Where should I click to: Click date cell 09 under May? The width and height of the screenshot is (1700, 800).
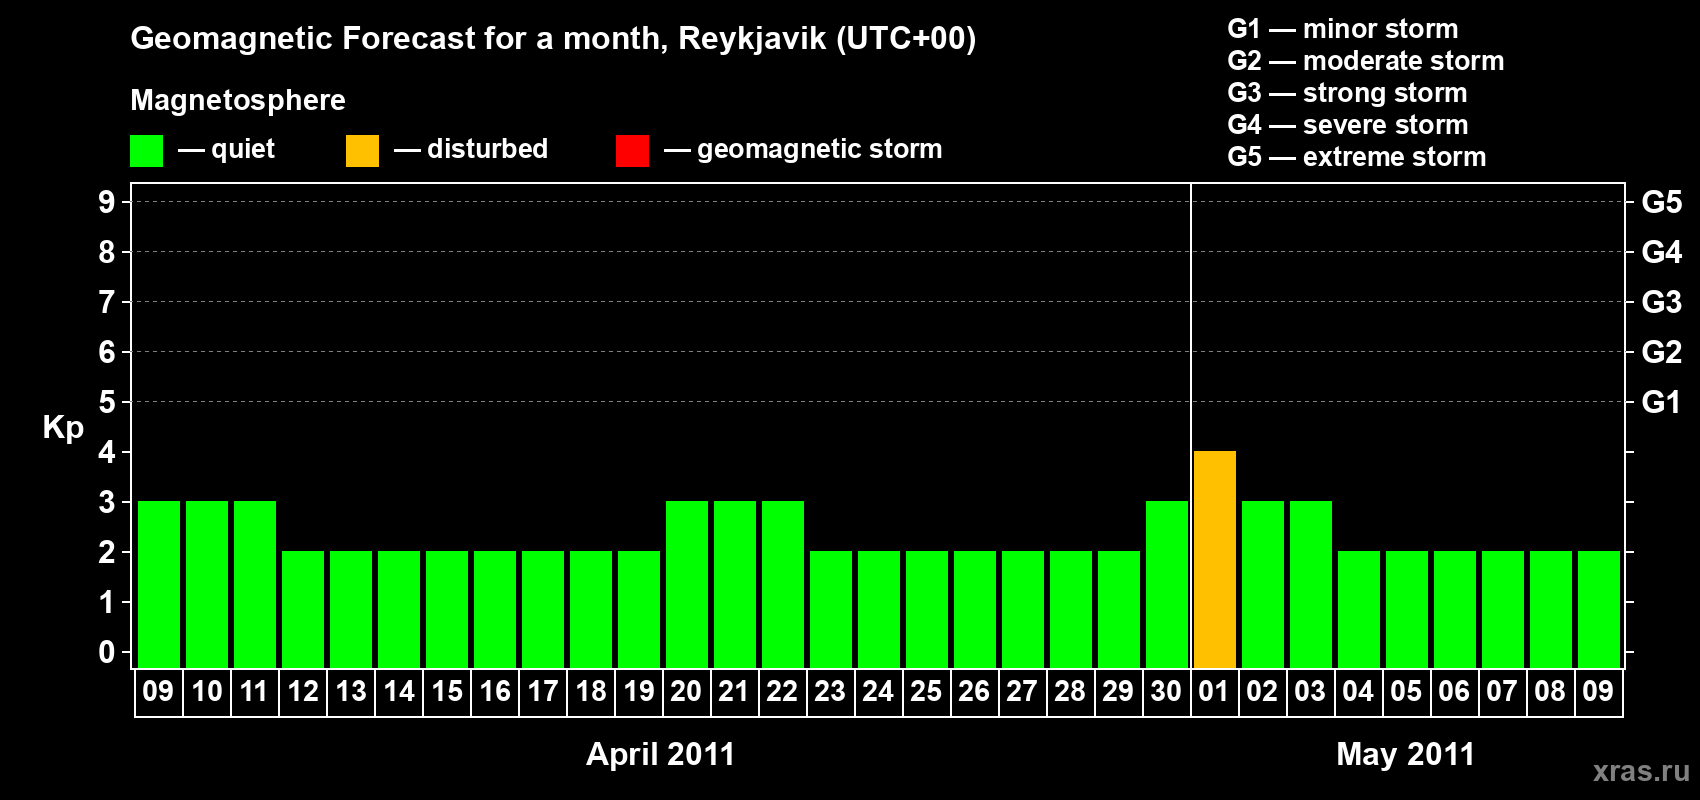pos(1599,692)
